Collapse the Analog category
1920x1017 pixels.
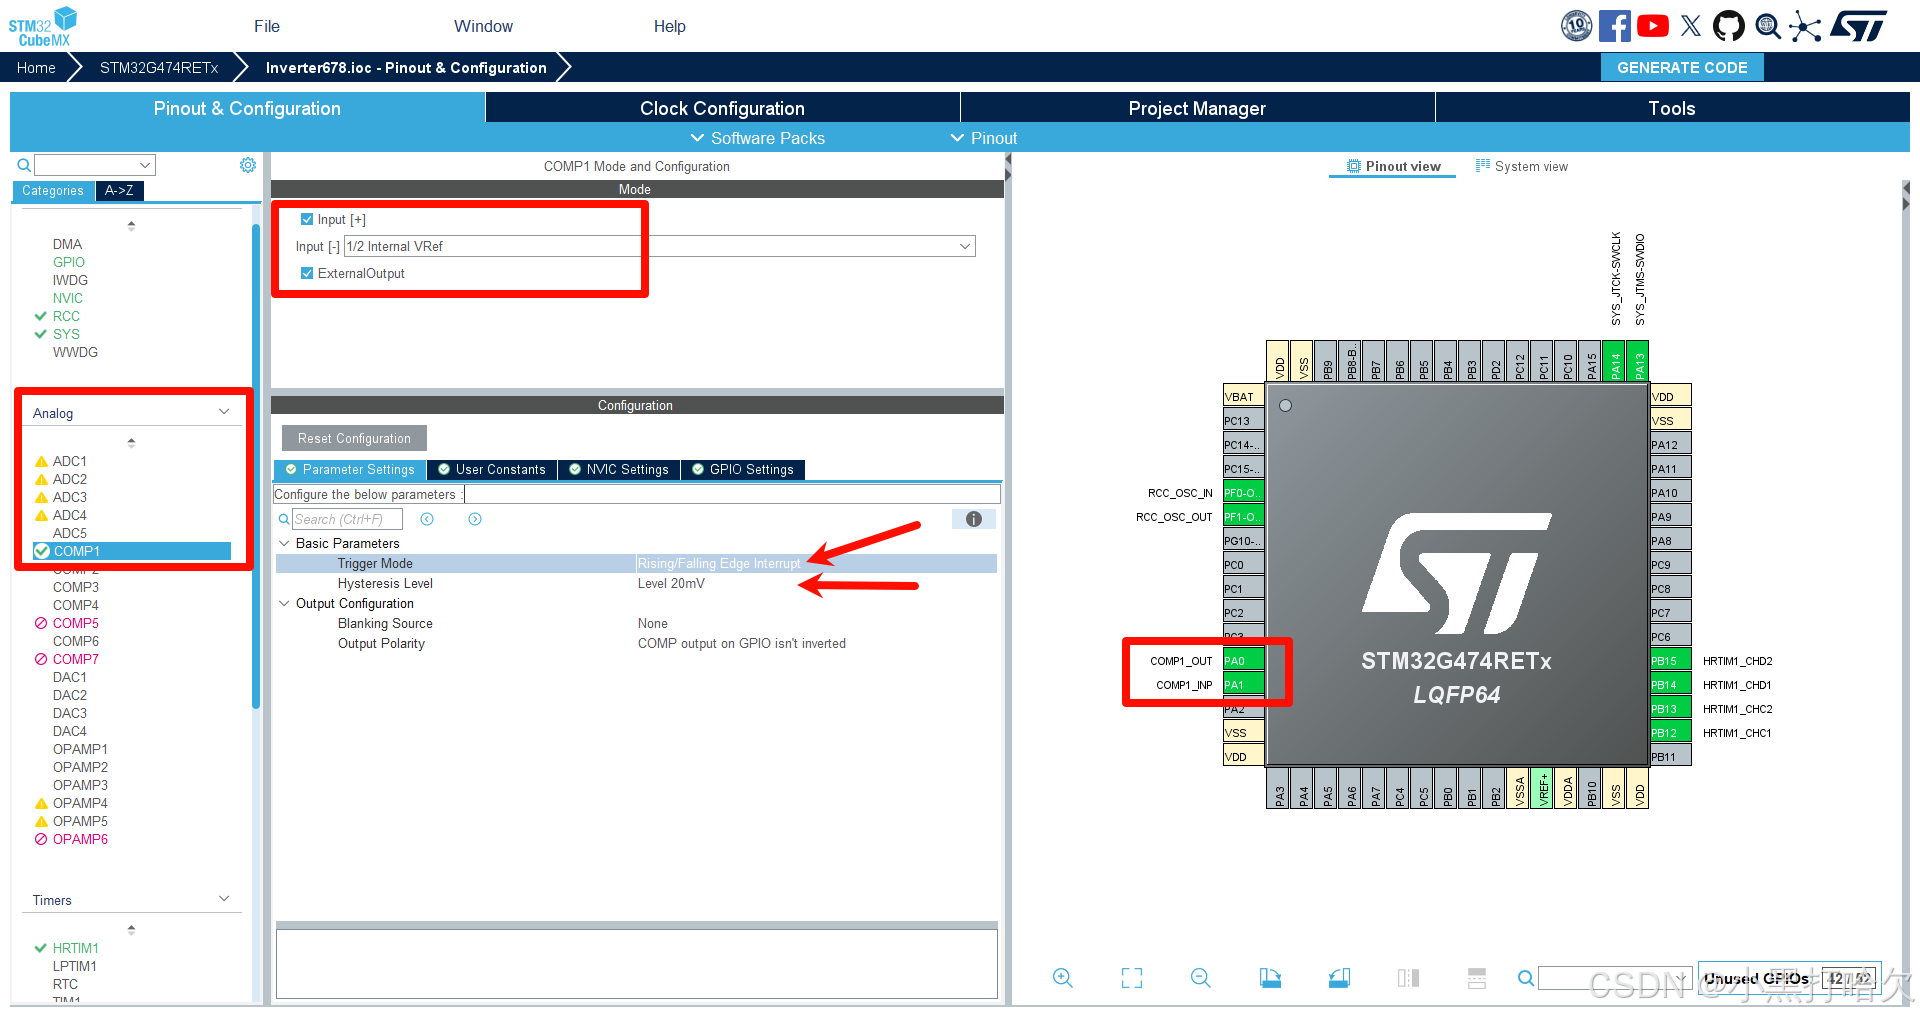pos(224,412)
